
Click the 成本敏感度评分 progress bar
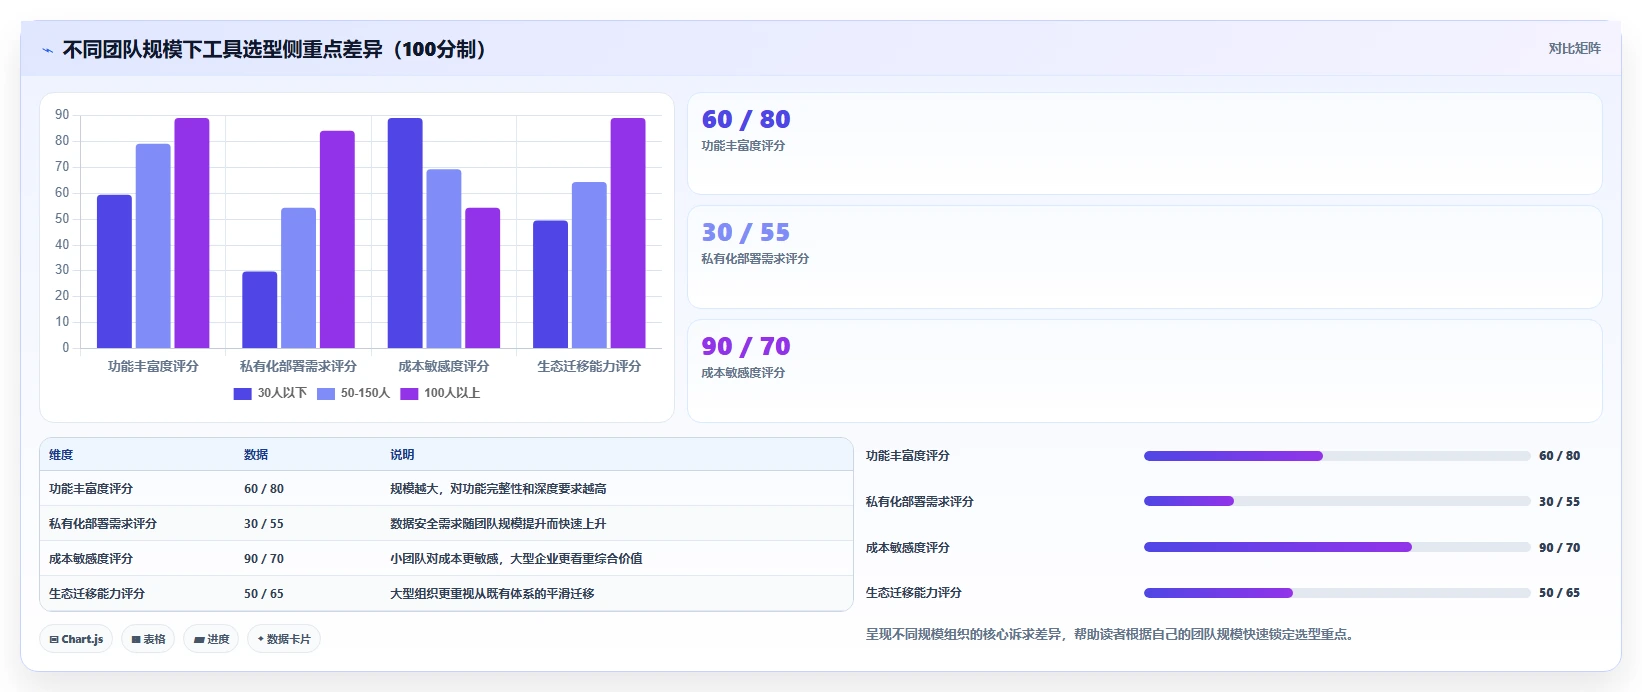tap(1337, 547)
